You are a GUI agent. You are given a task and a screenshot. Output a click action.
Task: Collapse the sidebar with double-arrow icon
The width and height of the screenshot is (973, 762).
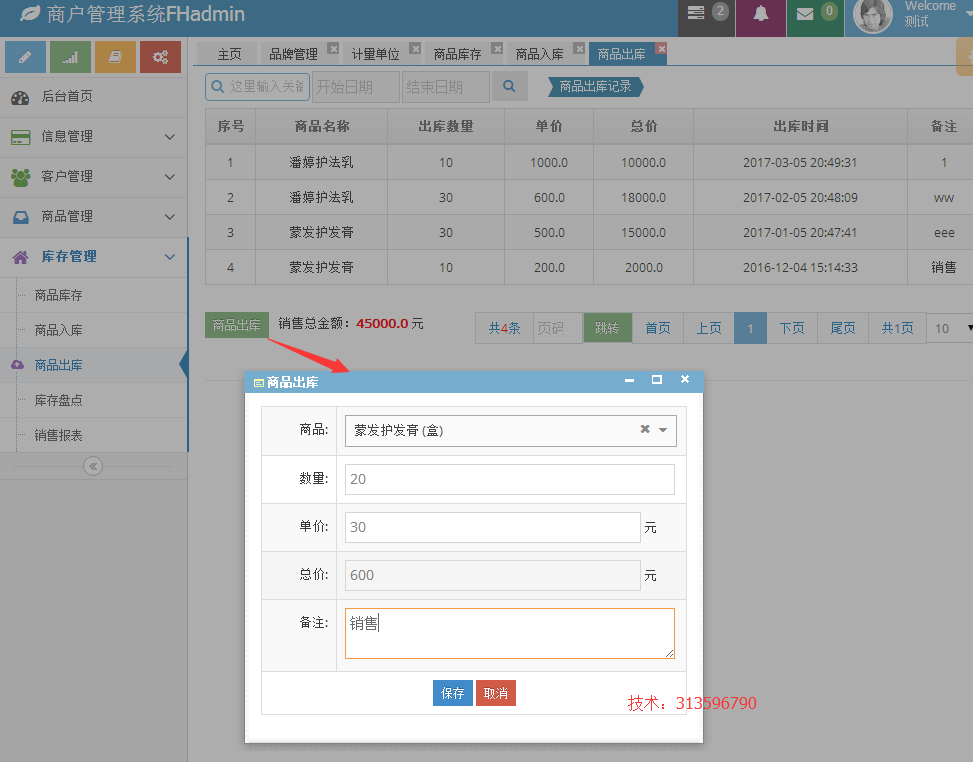(93, 466)
